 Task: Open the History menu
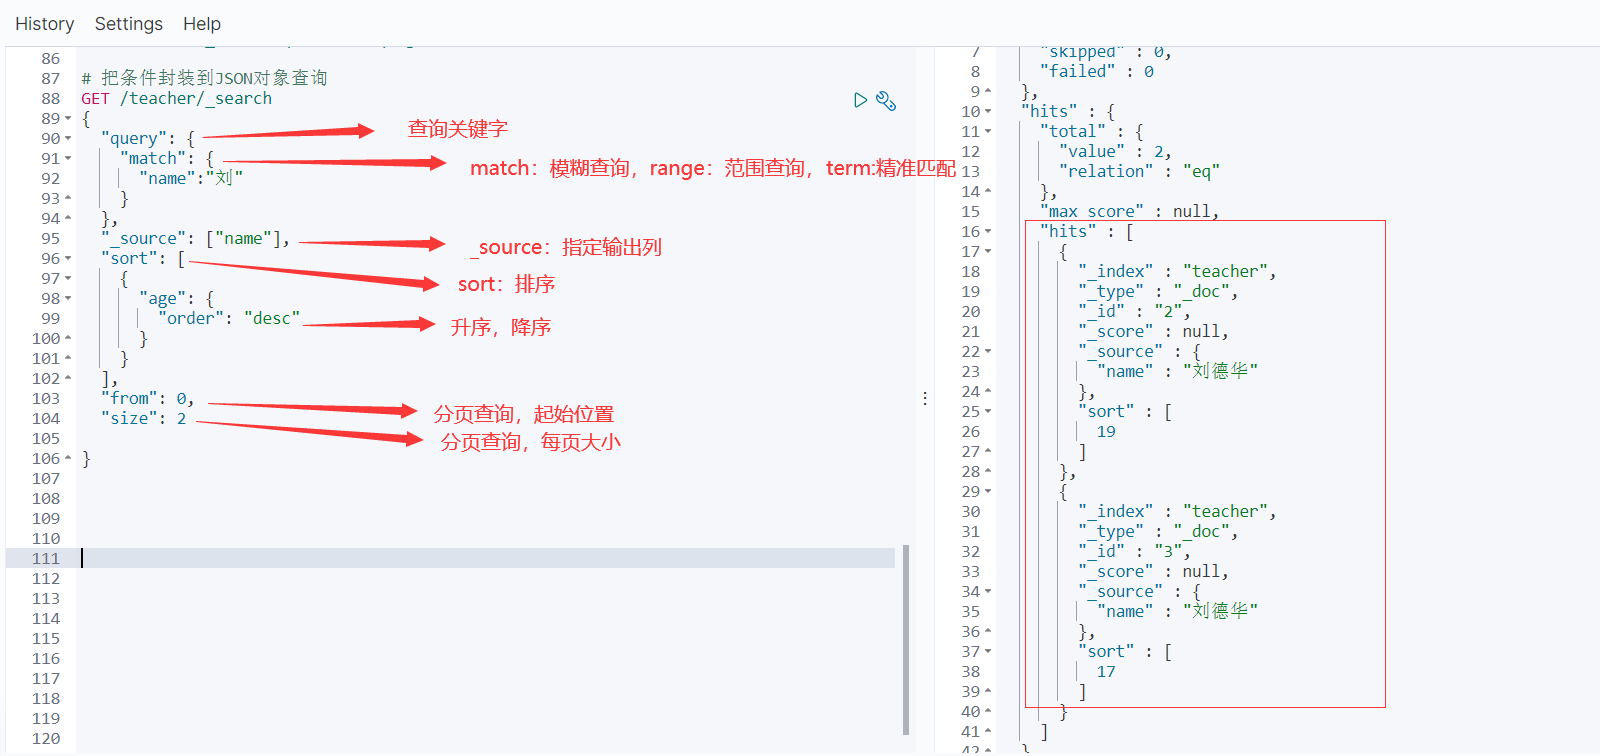click(x=45, y=24)
